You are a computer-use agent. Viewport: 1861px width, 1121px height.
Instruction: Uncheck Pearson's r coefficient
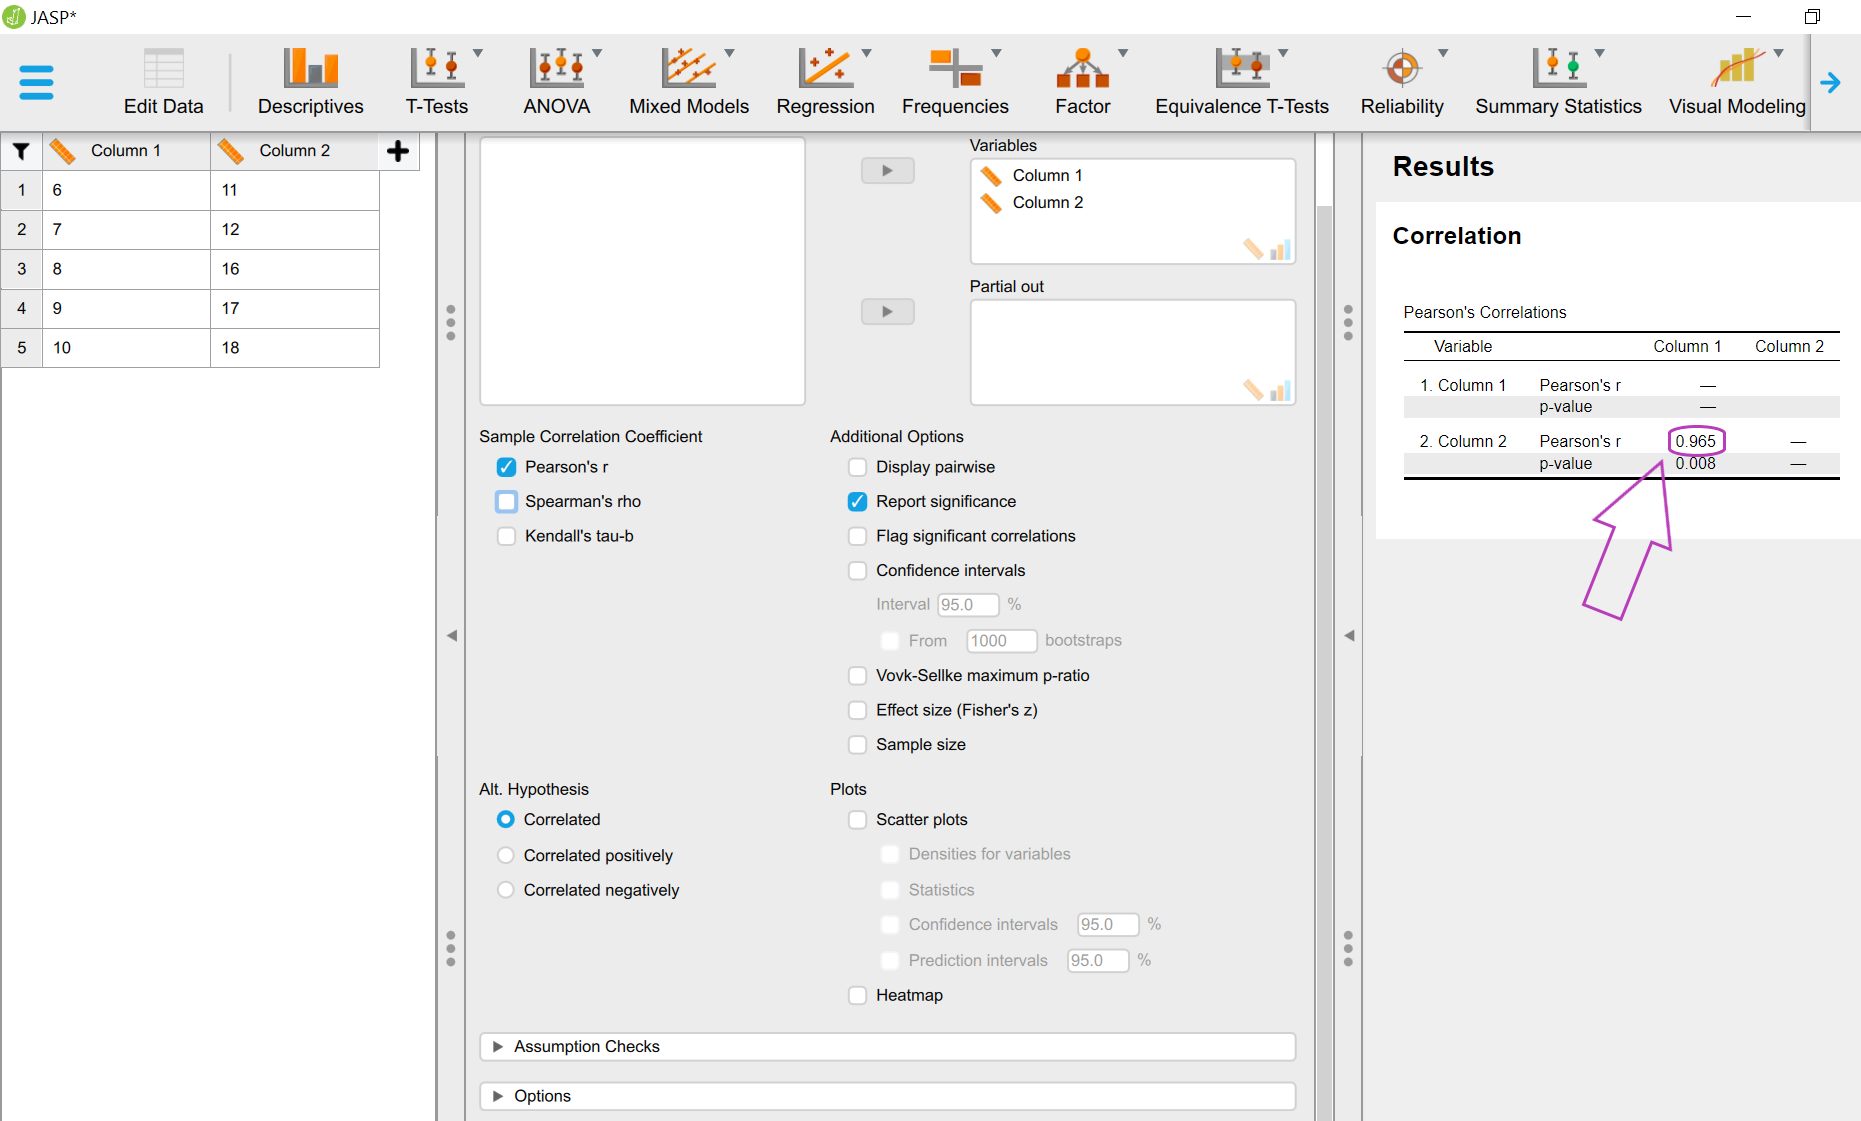pyautogui.click(x=507, y=467)
